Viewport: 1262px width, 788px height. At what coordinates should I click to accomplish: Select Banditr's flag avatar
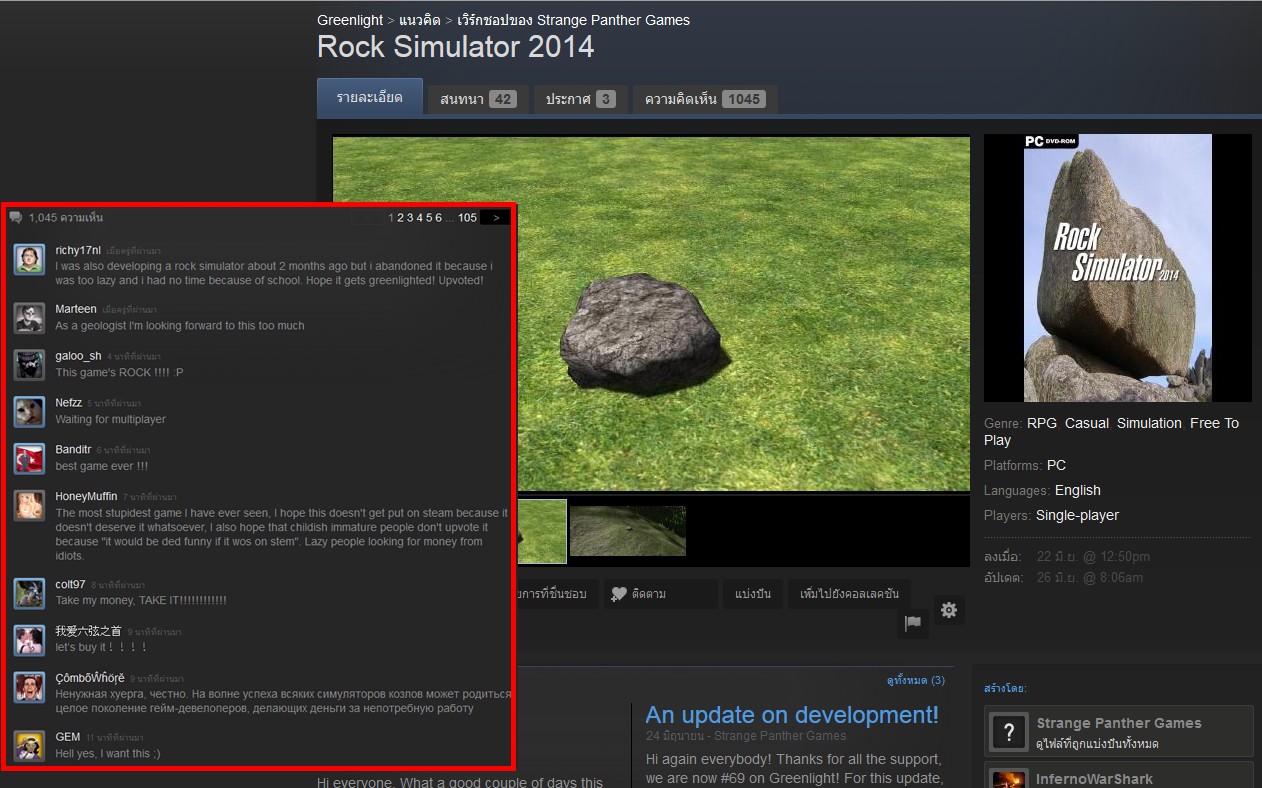(29, 459)
